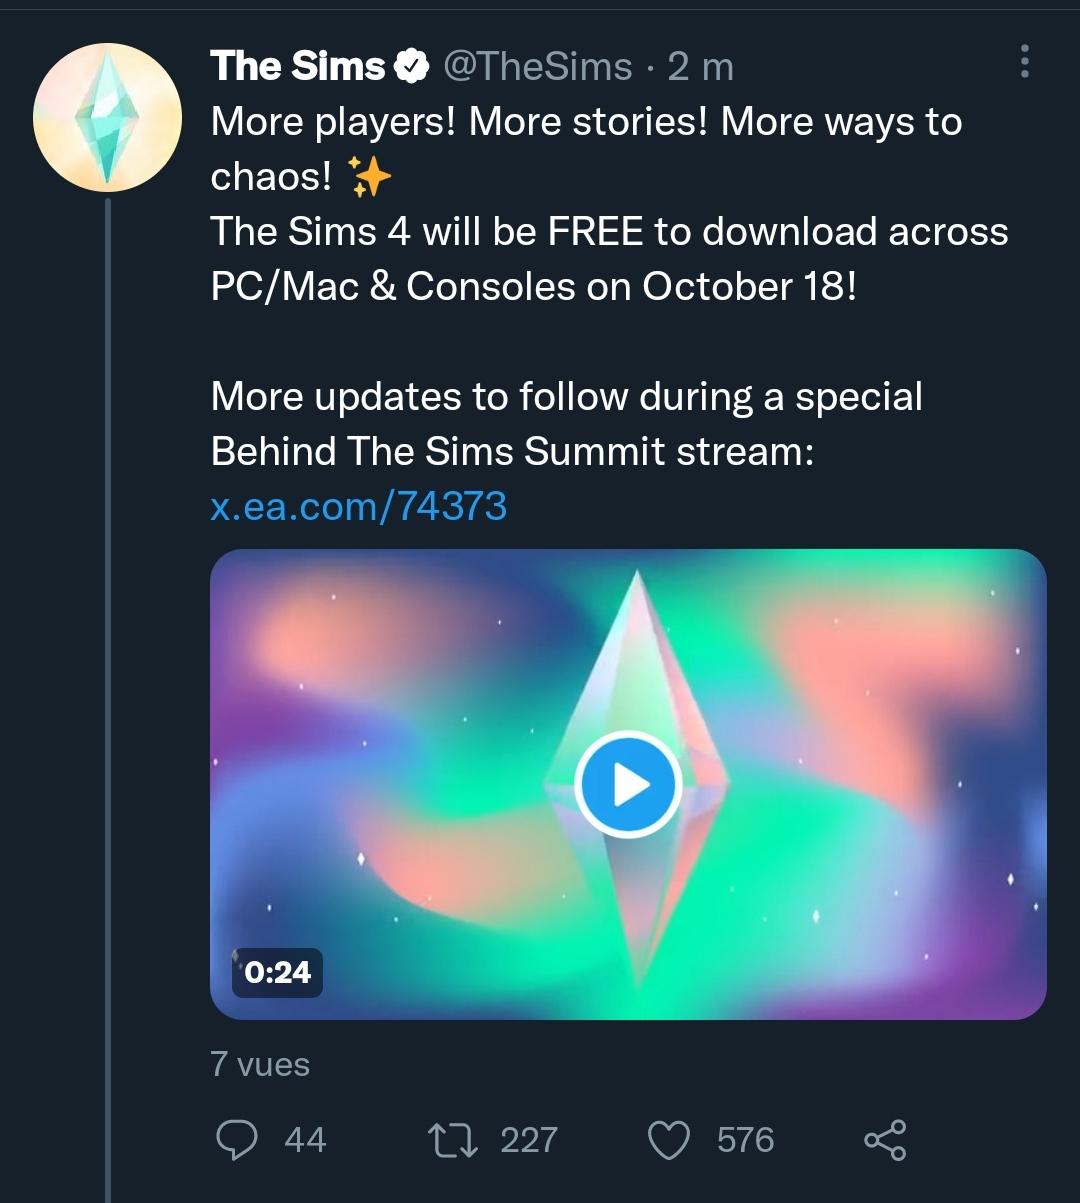
Task: Click the display name "The Sims"
Action: point(297,67)
